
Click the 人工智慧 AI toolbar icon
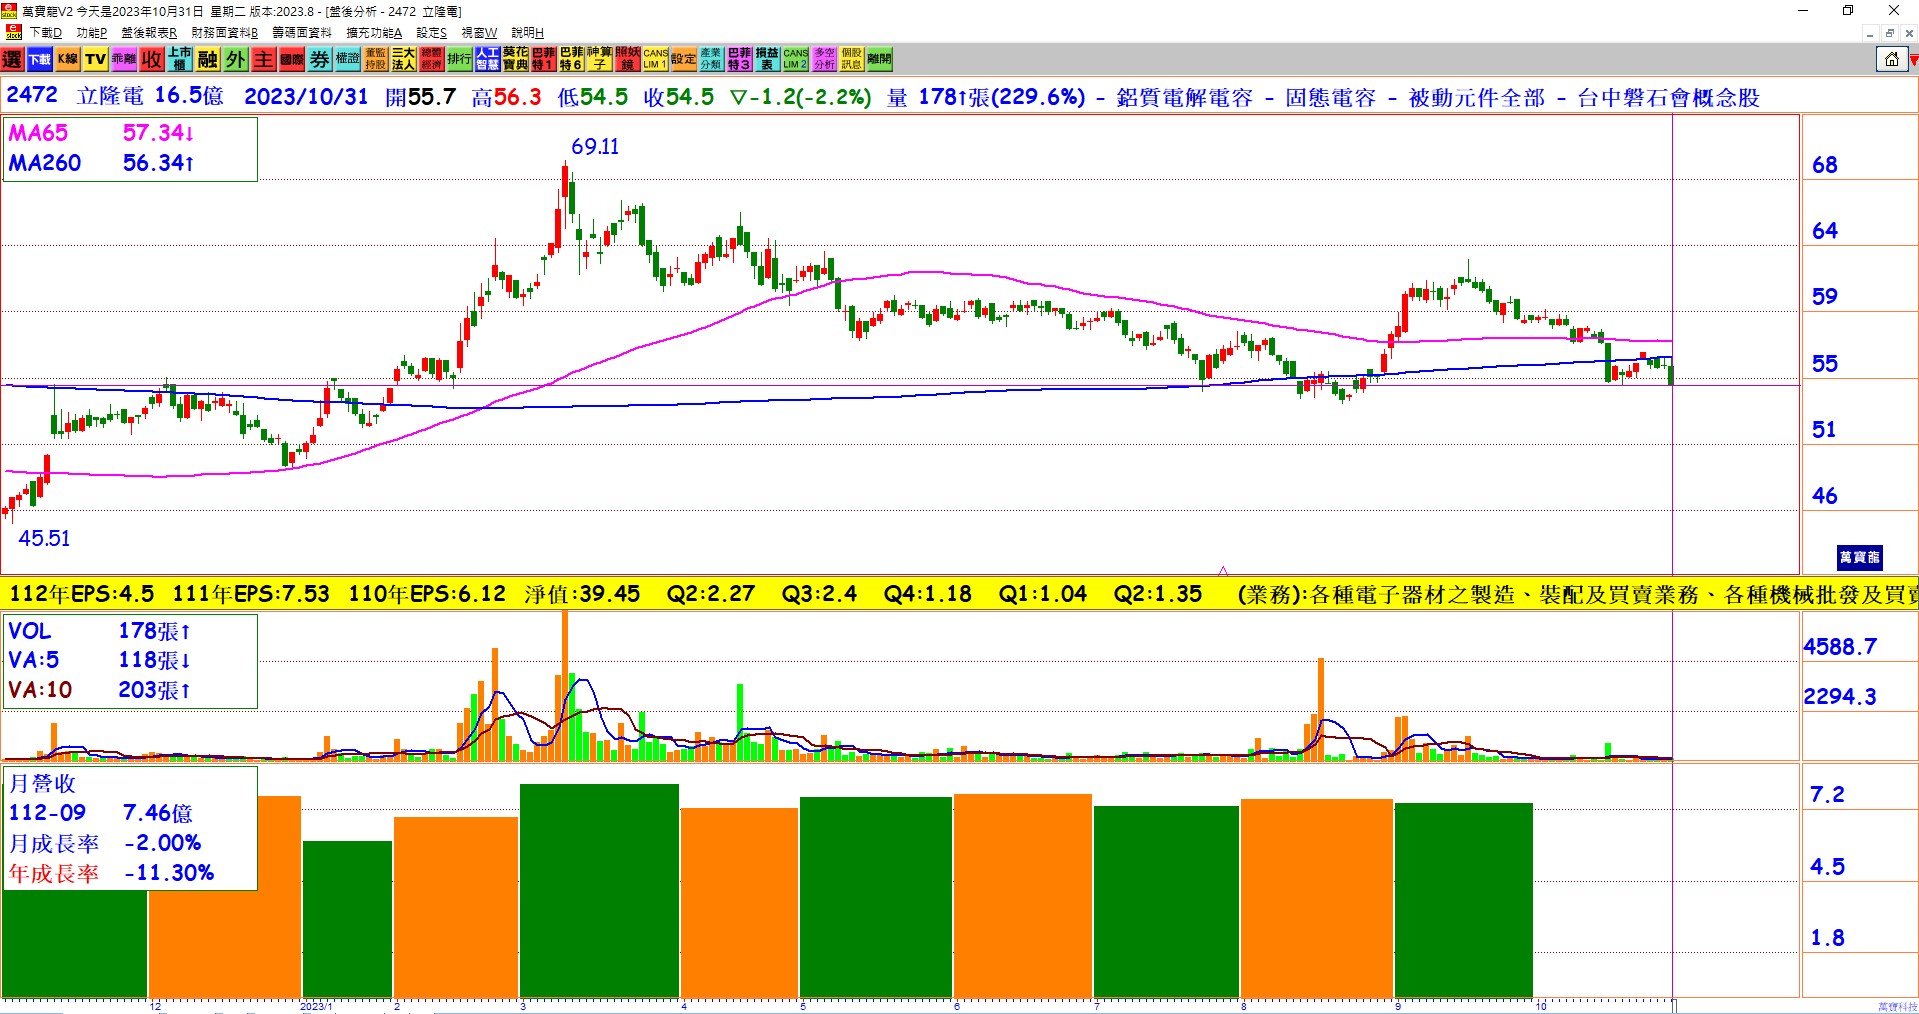[x=487, y=60]
